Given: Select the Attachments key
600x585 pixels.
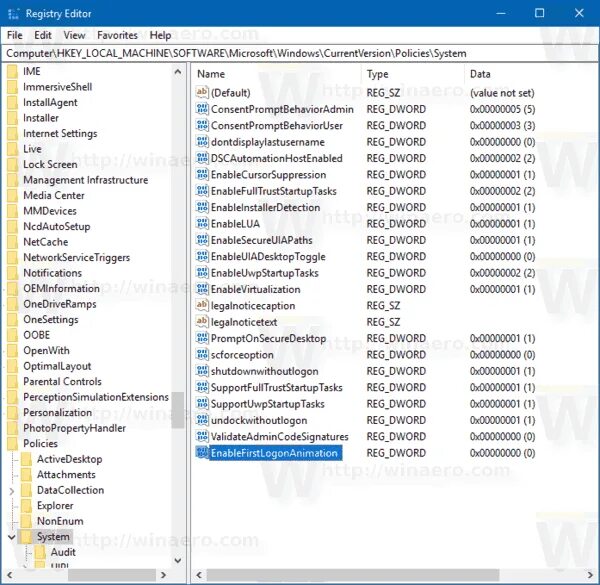Looking at the screenshot, I should coord(66,475).
